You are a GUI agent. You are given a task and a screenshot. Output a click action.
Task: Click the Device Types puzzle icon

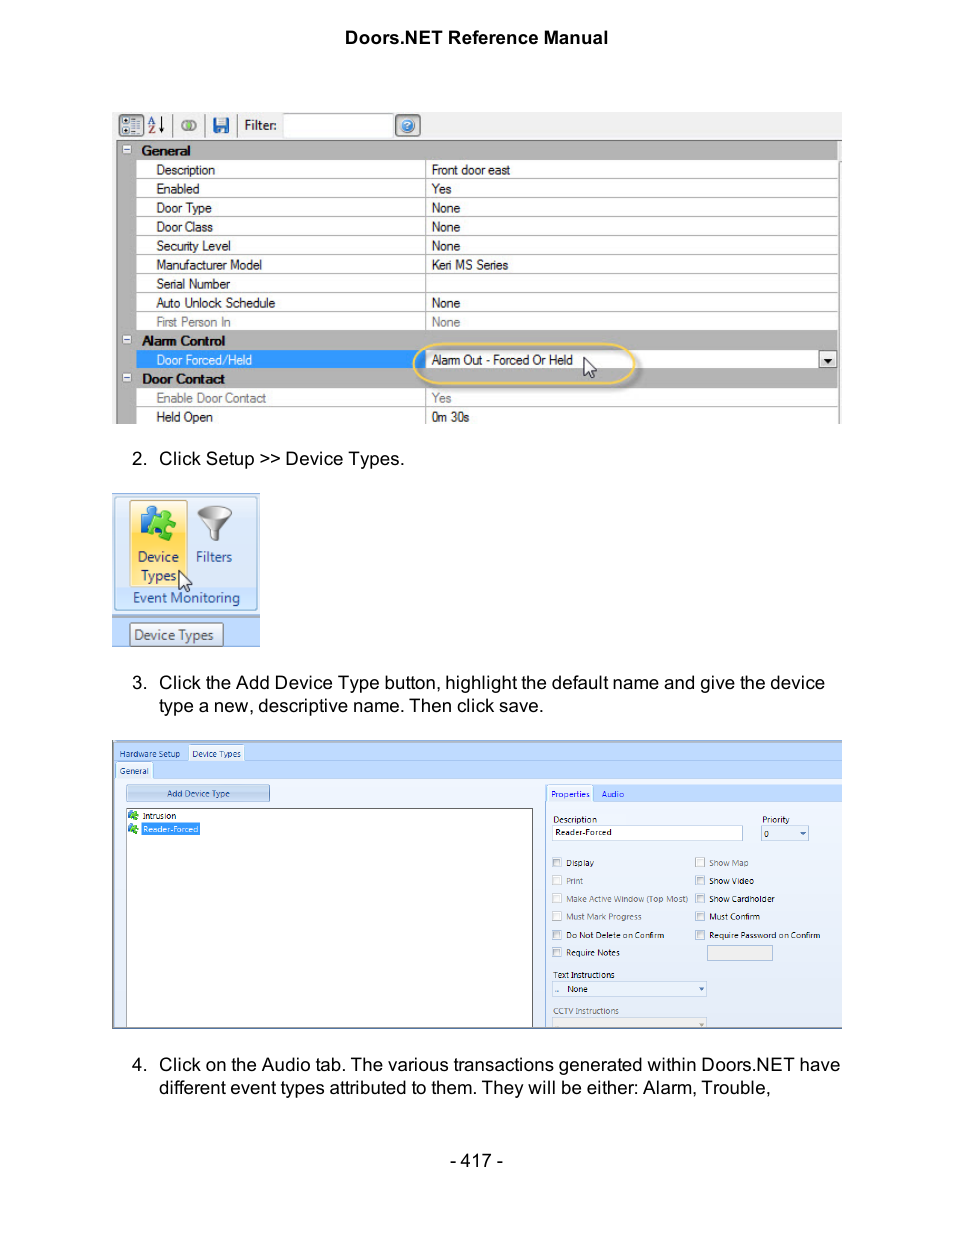click(158, 523)
